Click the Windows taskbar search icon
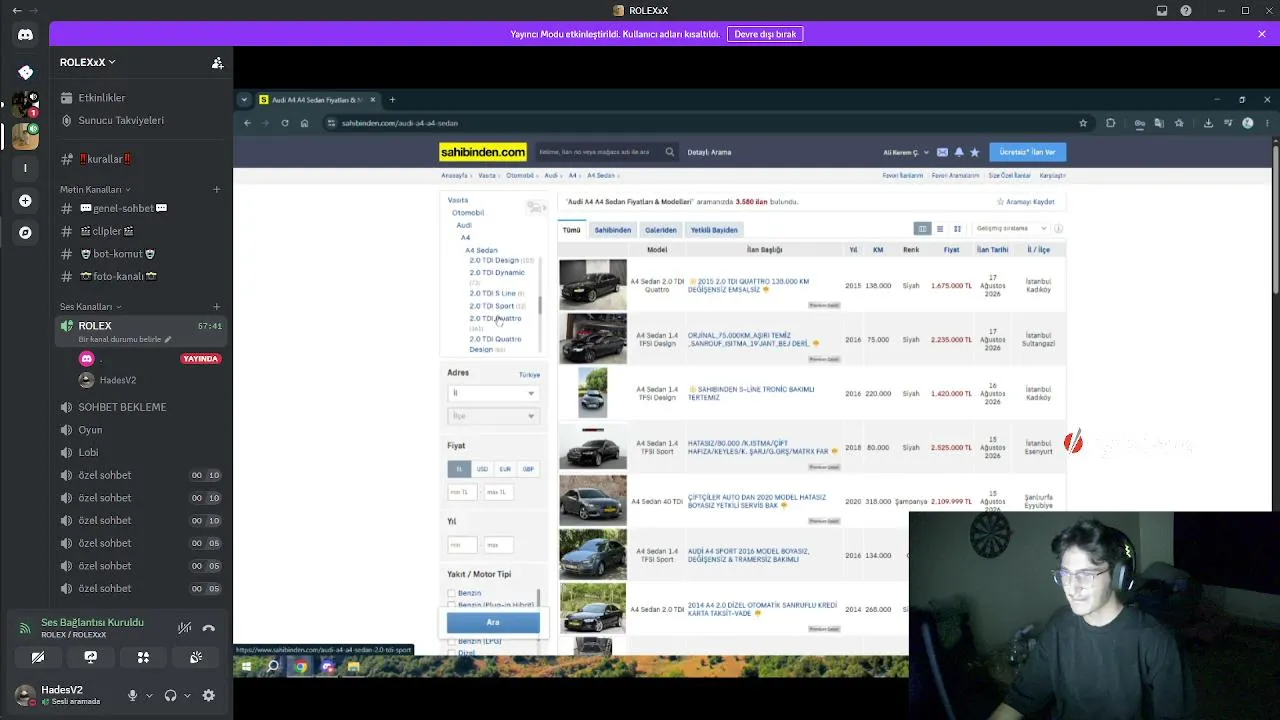The image size is (1280, 720). pyautogui.click(x=273, y=666)
